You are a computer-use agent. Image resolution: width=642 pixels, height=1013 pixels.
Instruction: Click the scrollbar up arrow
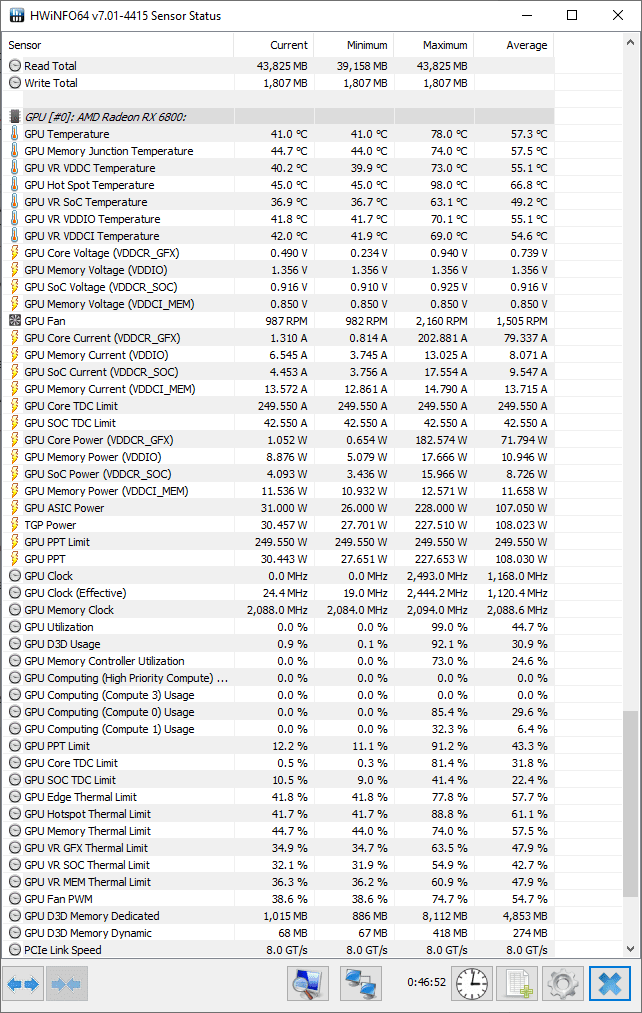coord(630,42)
